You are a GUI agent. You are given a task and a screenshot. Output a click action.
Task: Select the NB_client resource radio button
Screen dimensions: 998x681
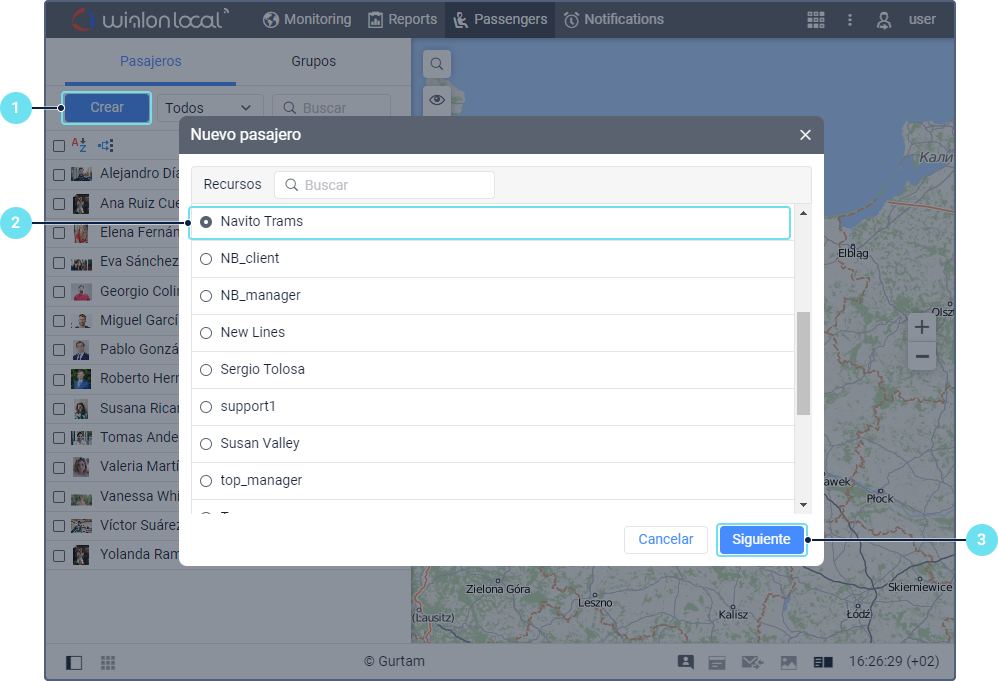pyautogui.click(x=206, y=259)
